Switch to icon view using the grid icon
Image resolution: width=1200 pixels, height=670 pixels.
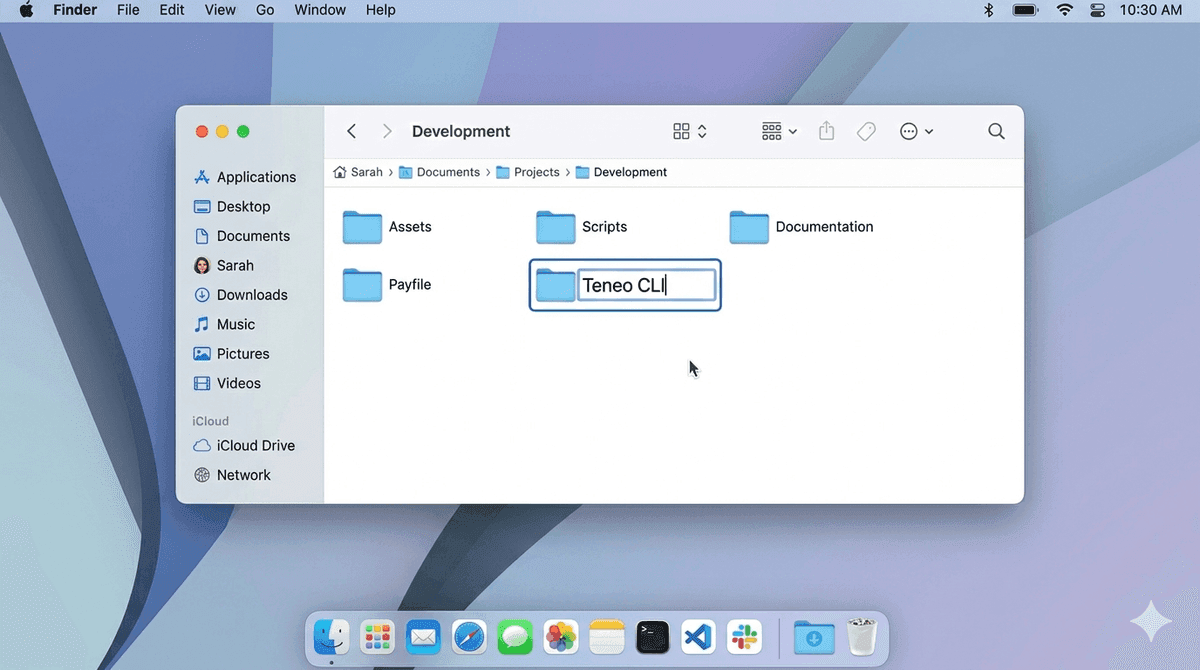tap(681, 131)
